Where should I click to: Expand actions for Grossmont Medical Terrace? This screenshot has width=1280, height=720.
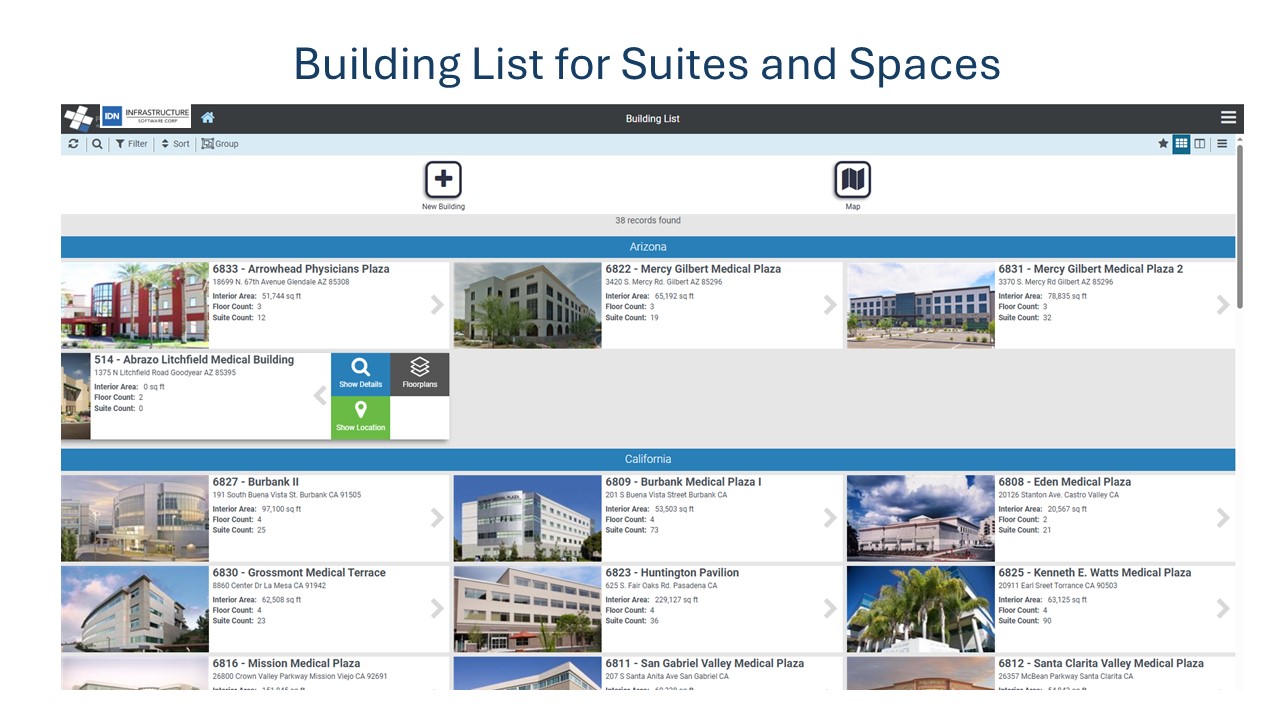(x=437, y=608)
